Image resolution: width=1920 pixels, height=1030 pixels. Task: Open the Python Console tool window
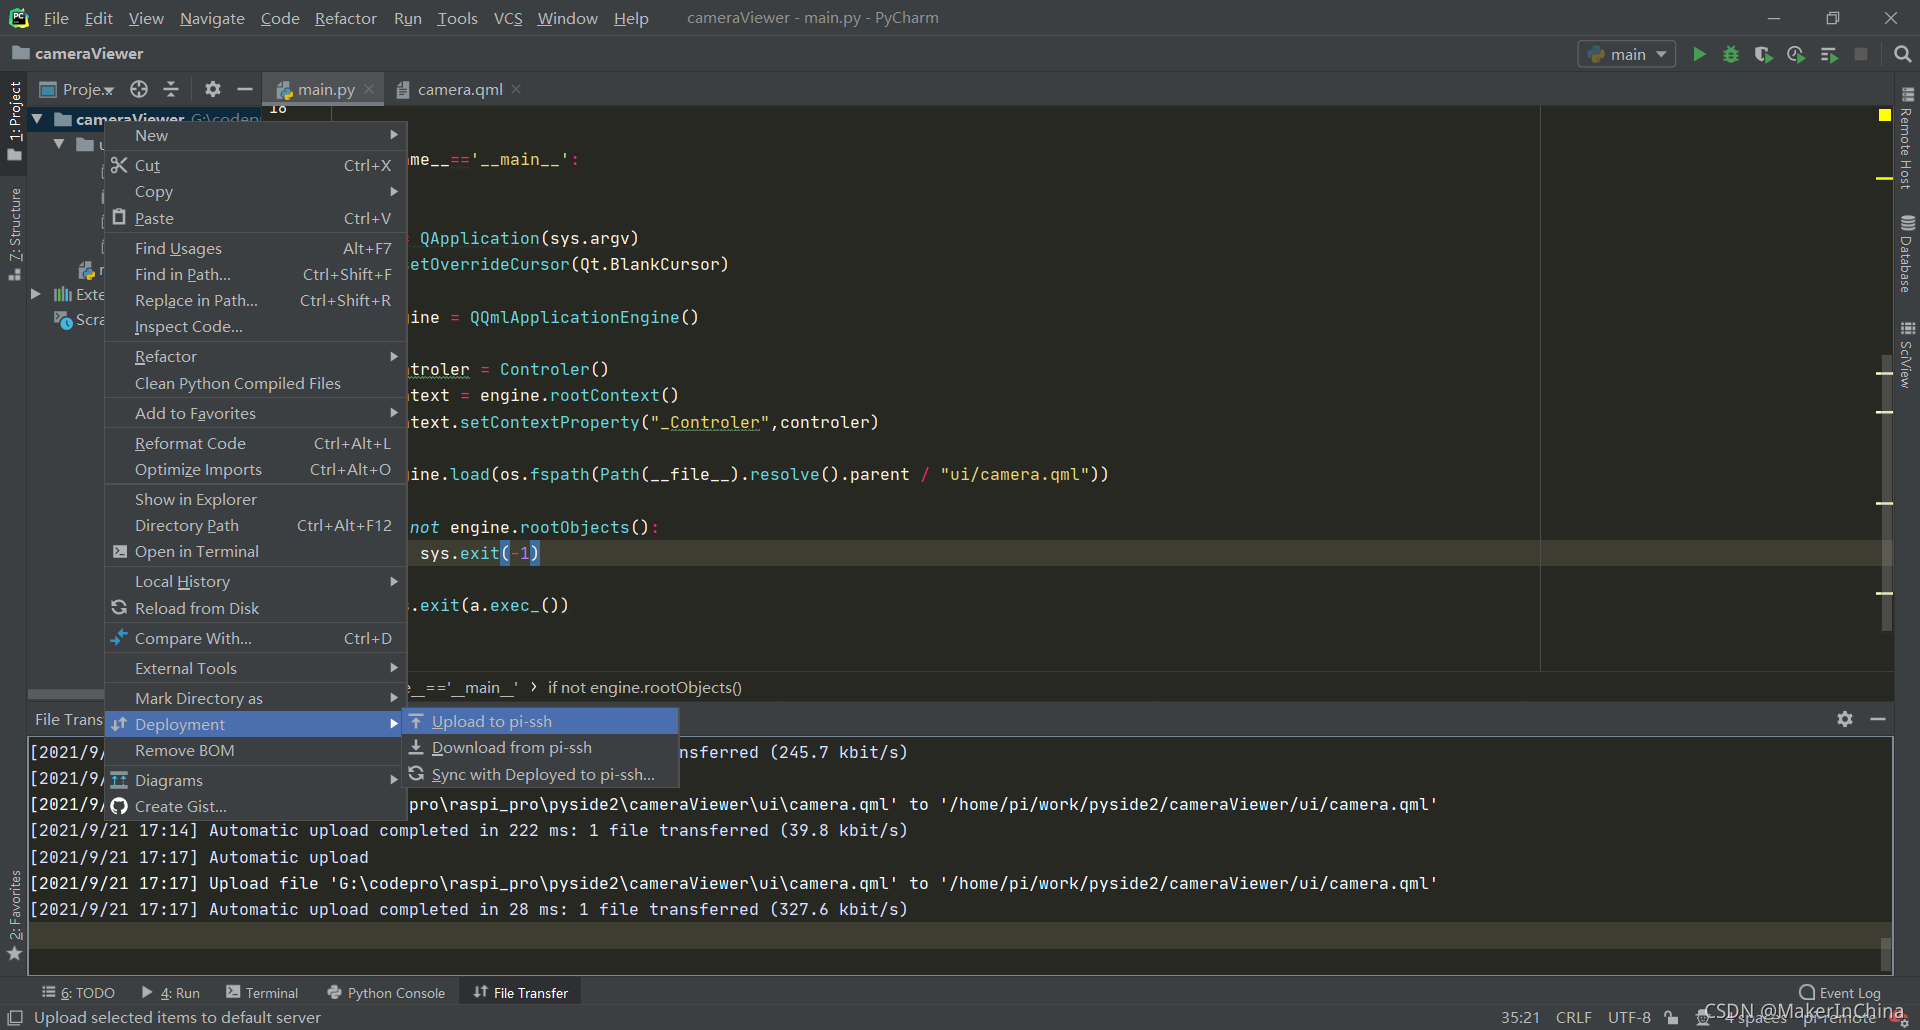coord(386,992)
